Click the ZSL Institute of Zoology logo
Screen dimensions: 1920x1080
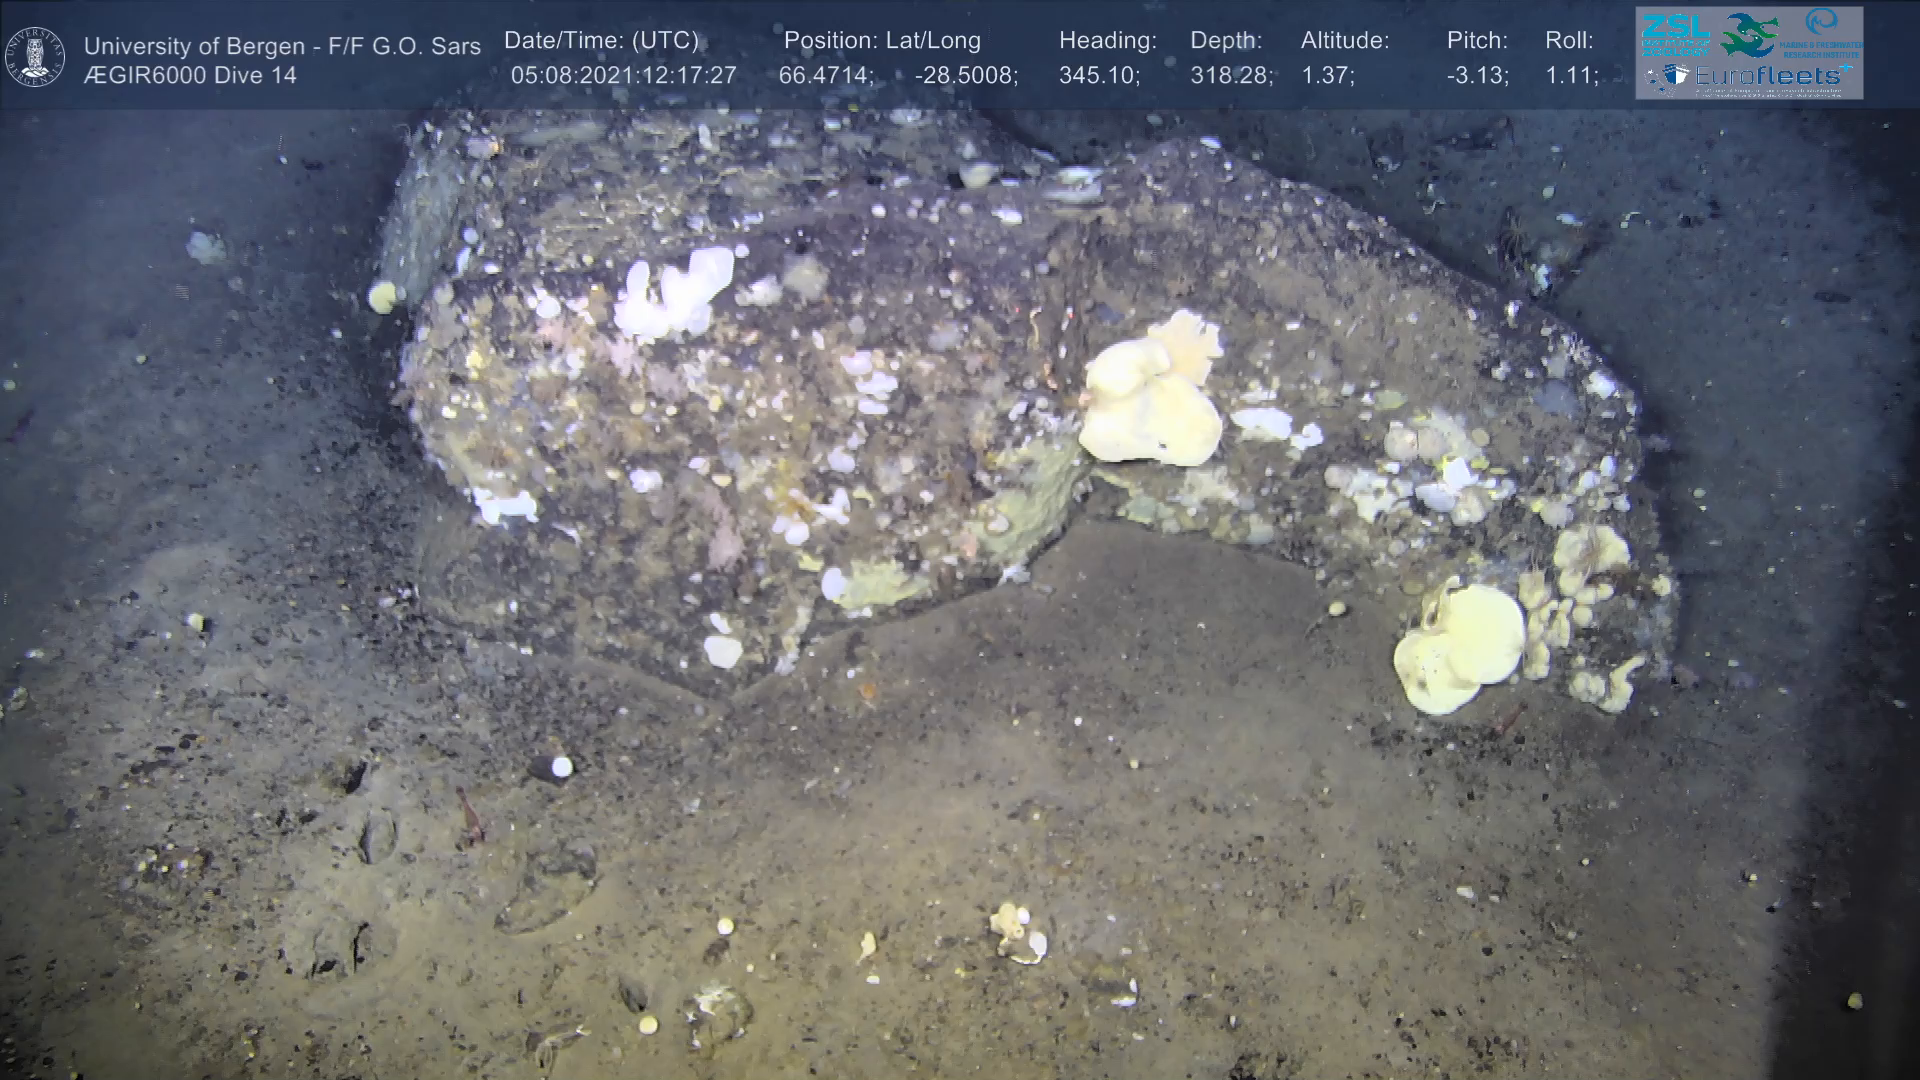(x=1675, y=35)
